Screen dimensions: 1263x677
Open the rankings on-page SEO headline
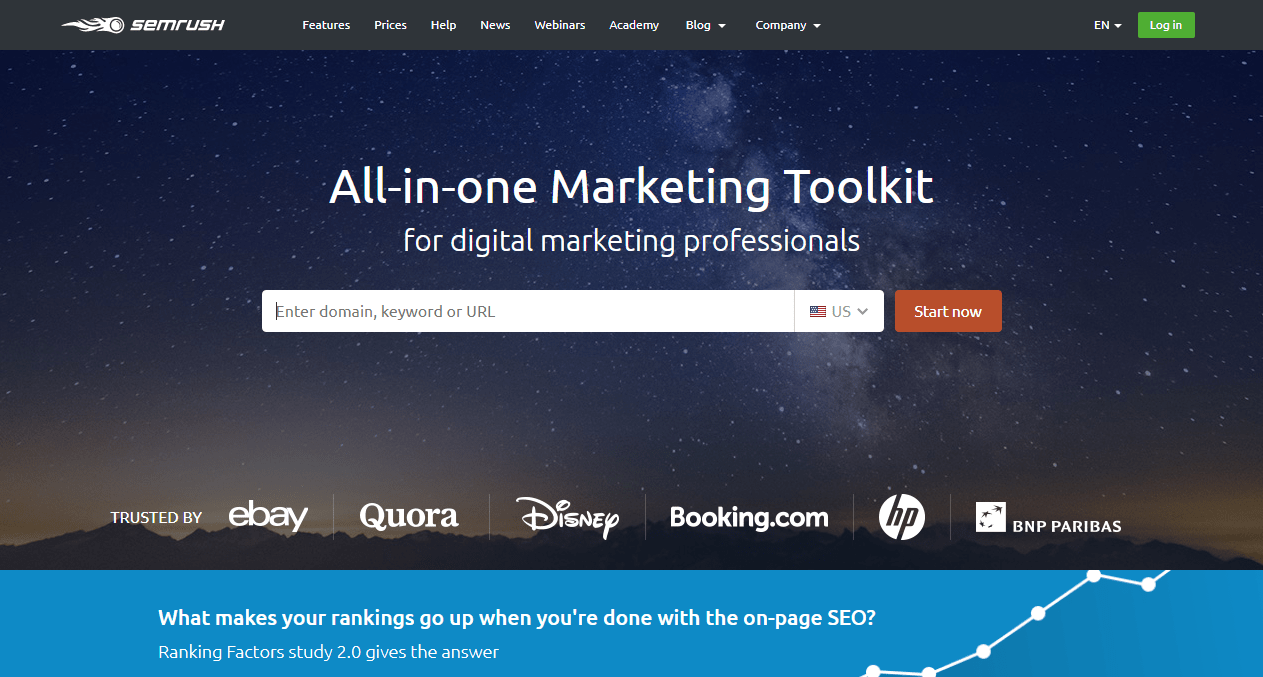tap(517, 618)
